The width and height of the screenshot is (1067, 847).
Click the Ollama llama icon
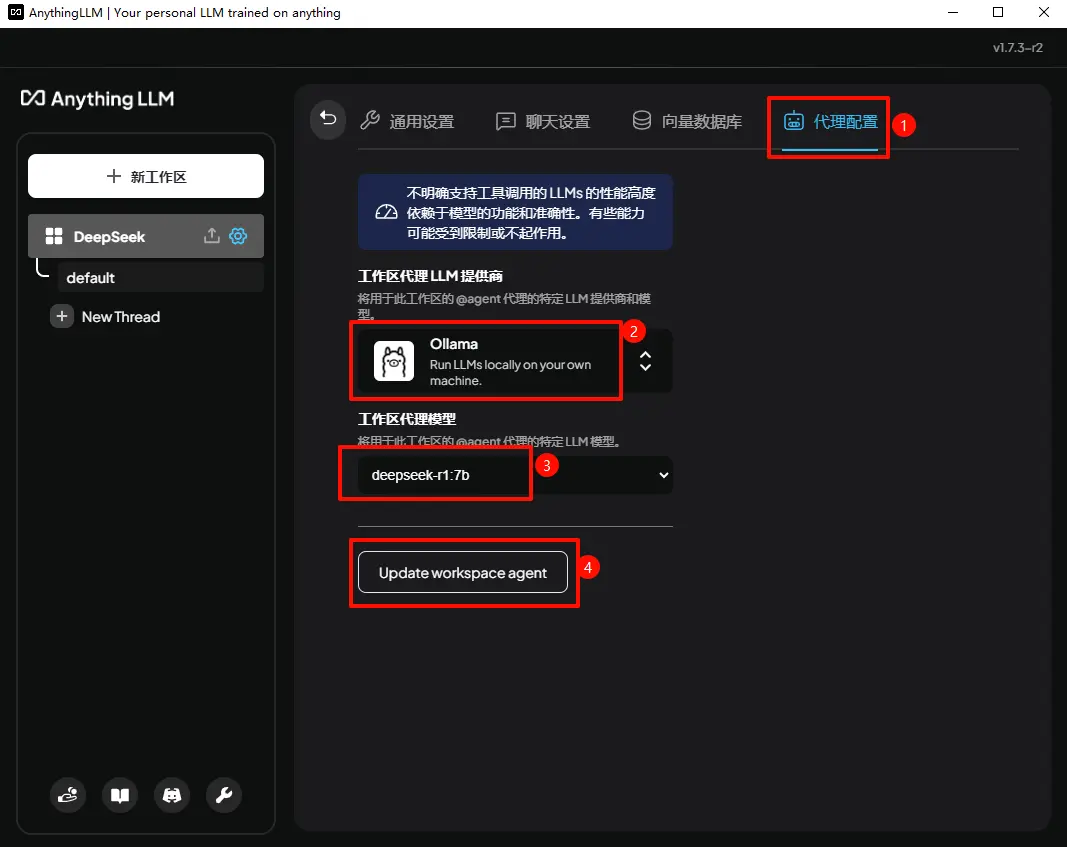394,361
